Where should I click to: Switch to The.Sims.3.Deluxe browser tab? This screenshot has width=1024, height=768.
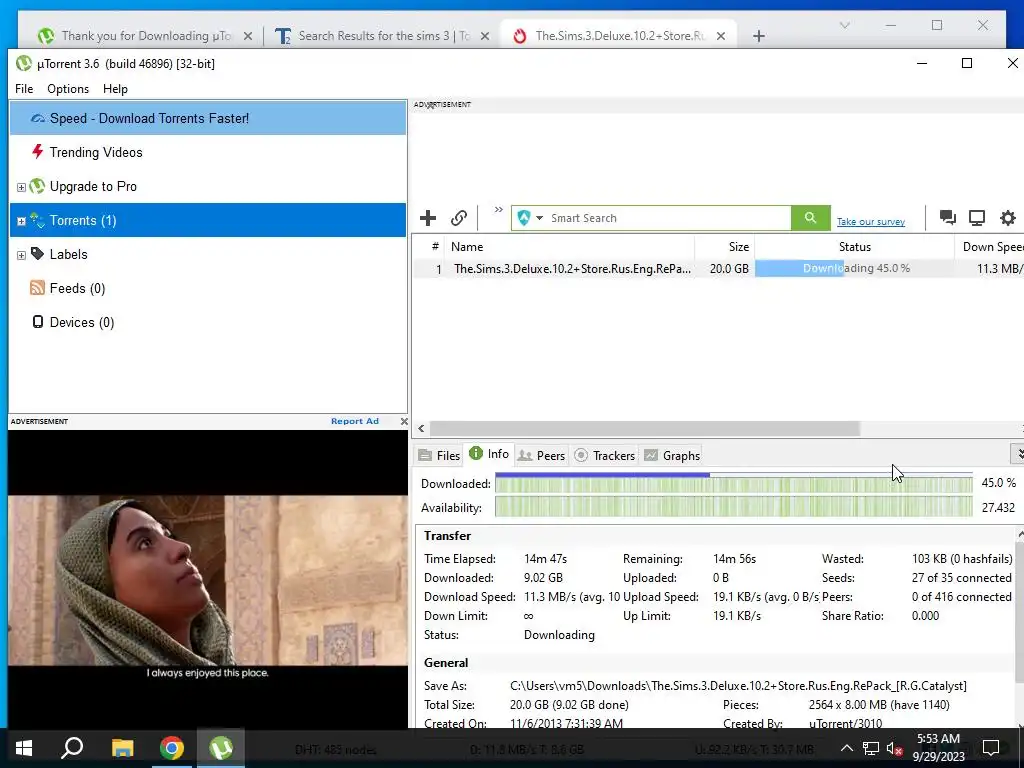(x=617, y=36)
